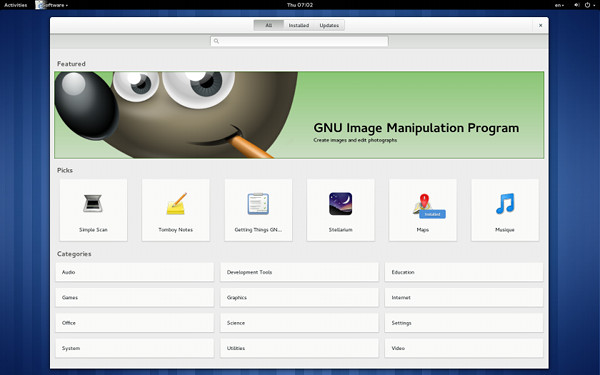Click the search magnifier icon
Screen dimensions: 600x375
pos(216,41)
